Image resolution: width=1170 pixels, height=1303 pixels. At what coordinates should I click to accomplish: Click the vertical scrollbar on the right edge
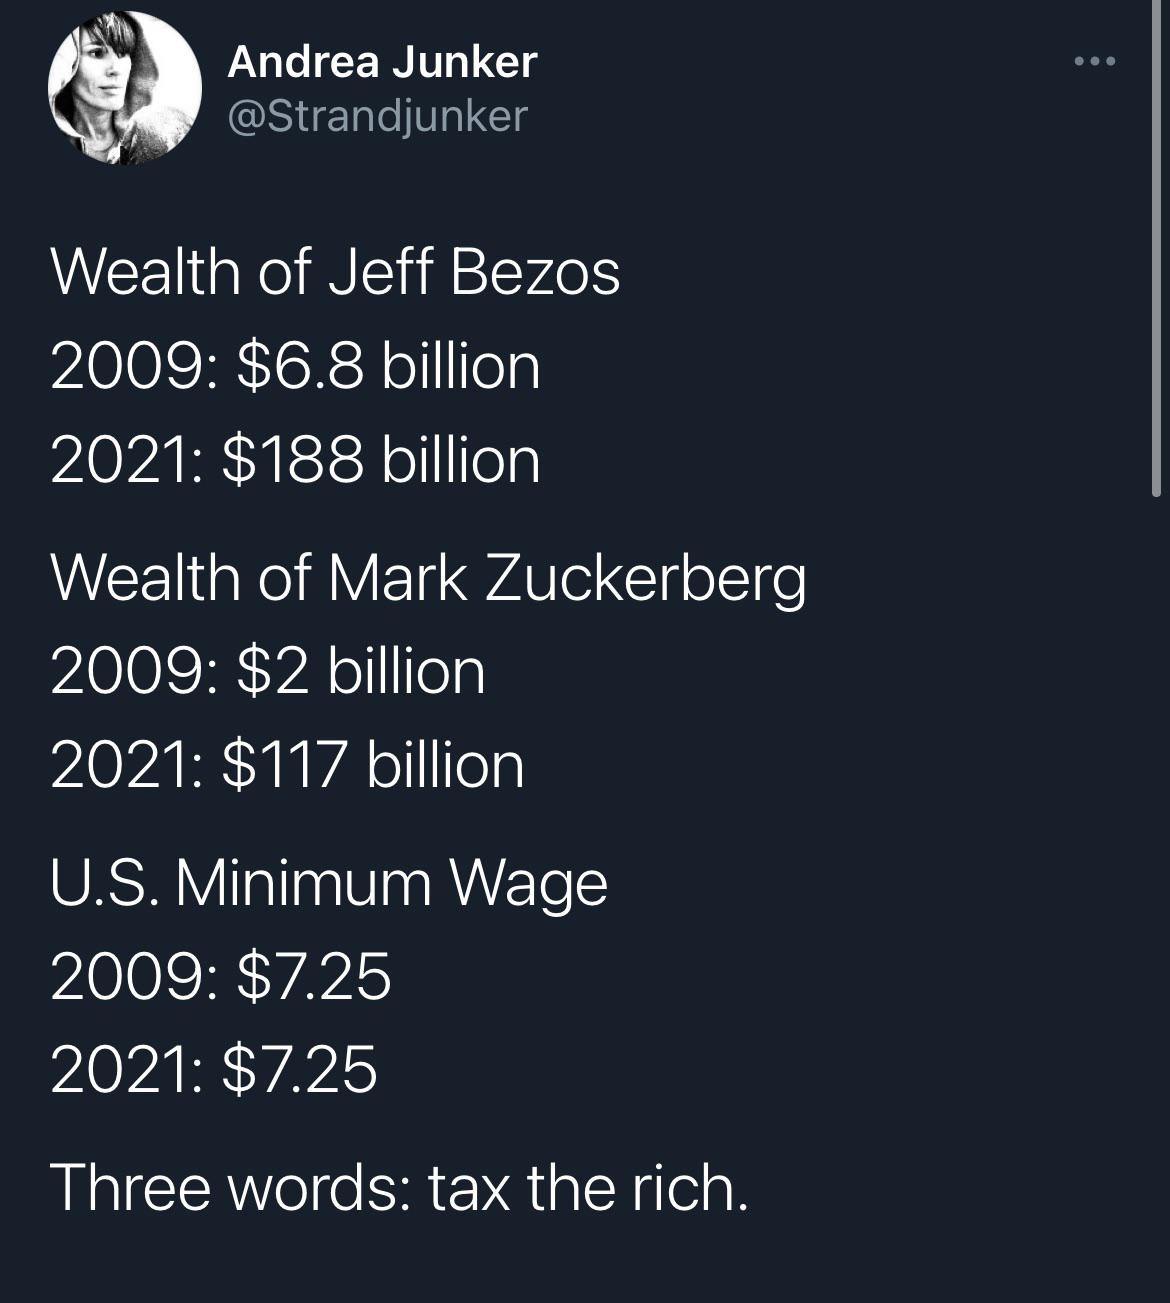(x=1156, y=250)
